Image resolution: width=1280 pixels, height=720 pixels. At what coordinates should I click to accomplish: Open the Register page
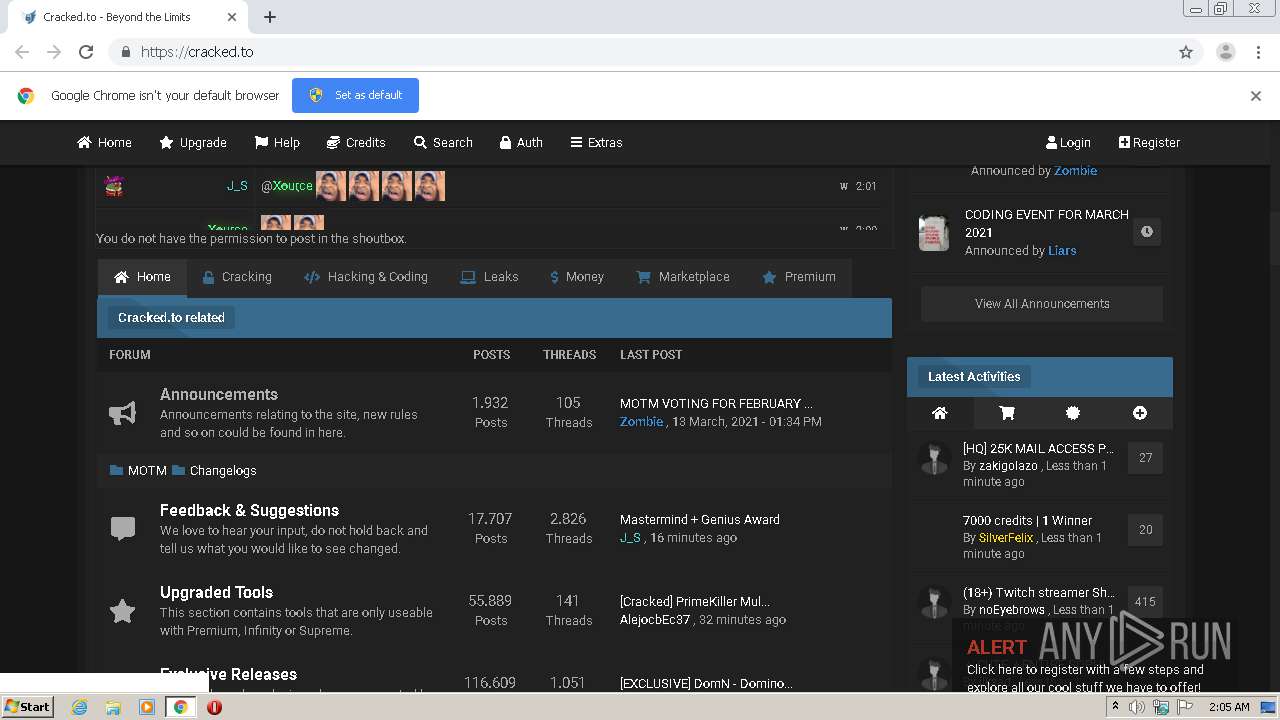point(1149,142)
